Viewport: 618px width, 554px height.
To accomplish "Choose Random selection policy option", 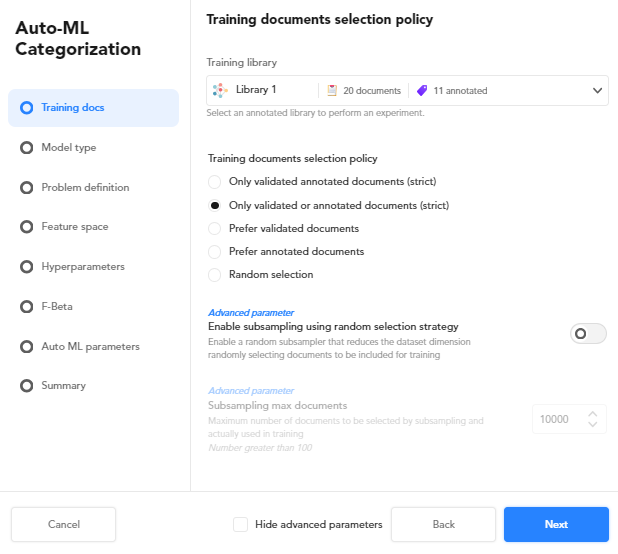I will tap(214, 274).
